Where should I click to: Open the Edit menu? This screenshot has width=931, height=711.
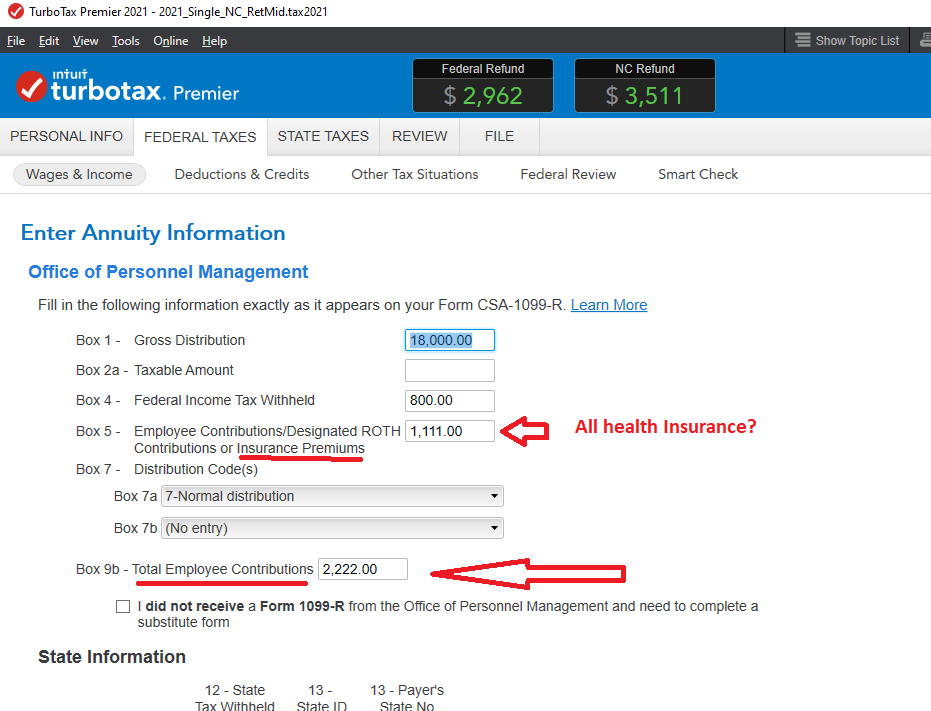[49, 41]
